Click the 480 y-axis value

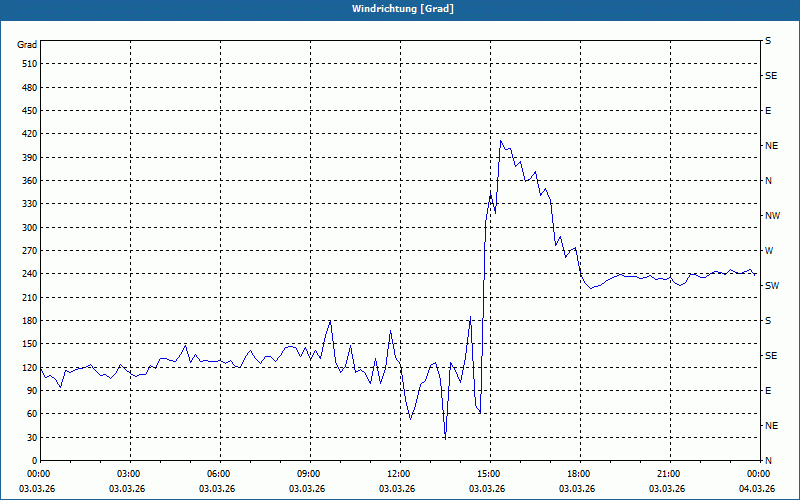[29, 88]
